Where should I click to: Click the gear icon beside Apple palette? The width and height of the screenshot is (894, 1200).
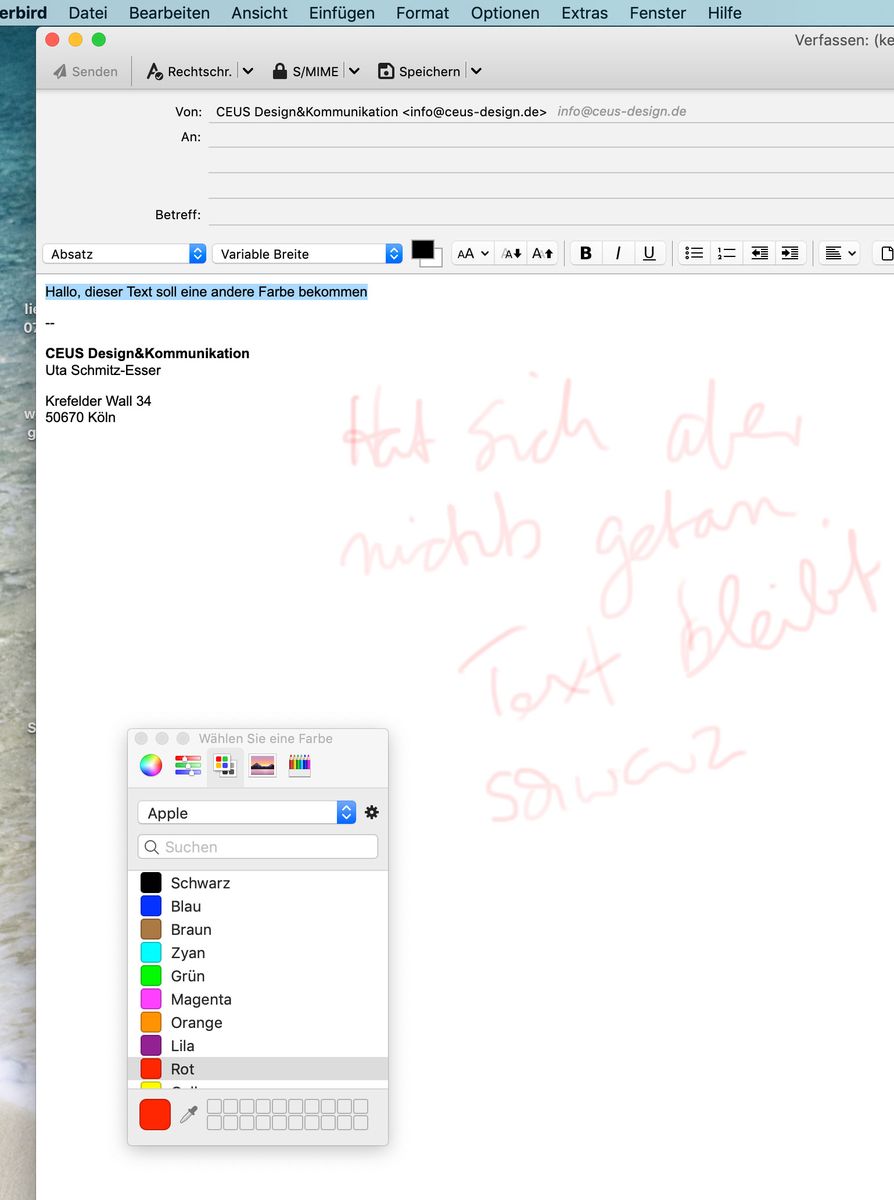click(x=372, y=813)
